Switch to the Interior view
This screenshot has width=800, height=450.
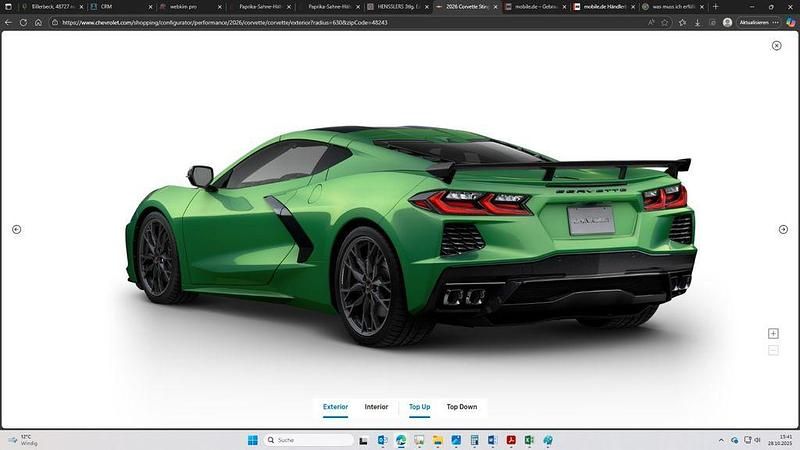tap(376, 407)
